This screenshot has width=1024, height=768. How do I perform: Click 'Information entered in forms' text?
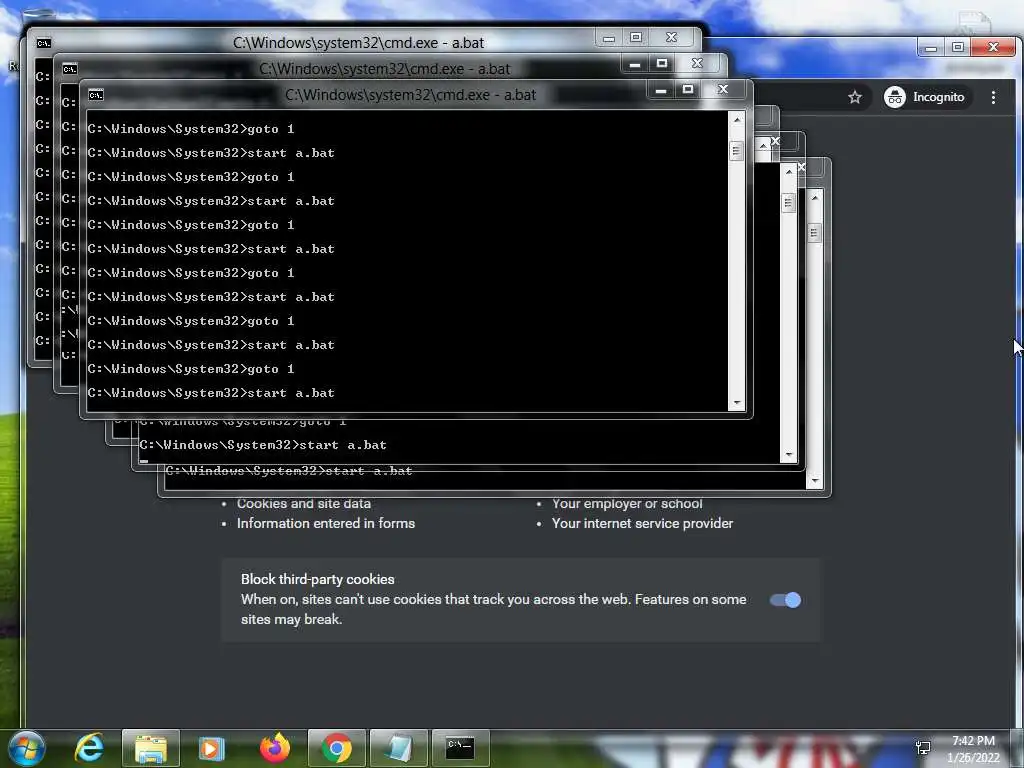326,524
